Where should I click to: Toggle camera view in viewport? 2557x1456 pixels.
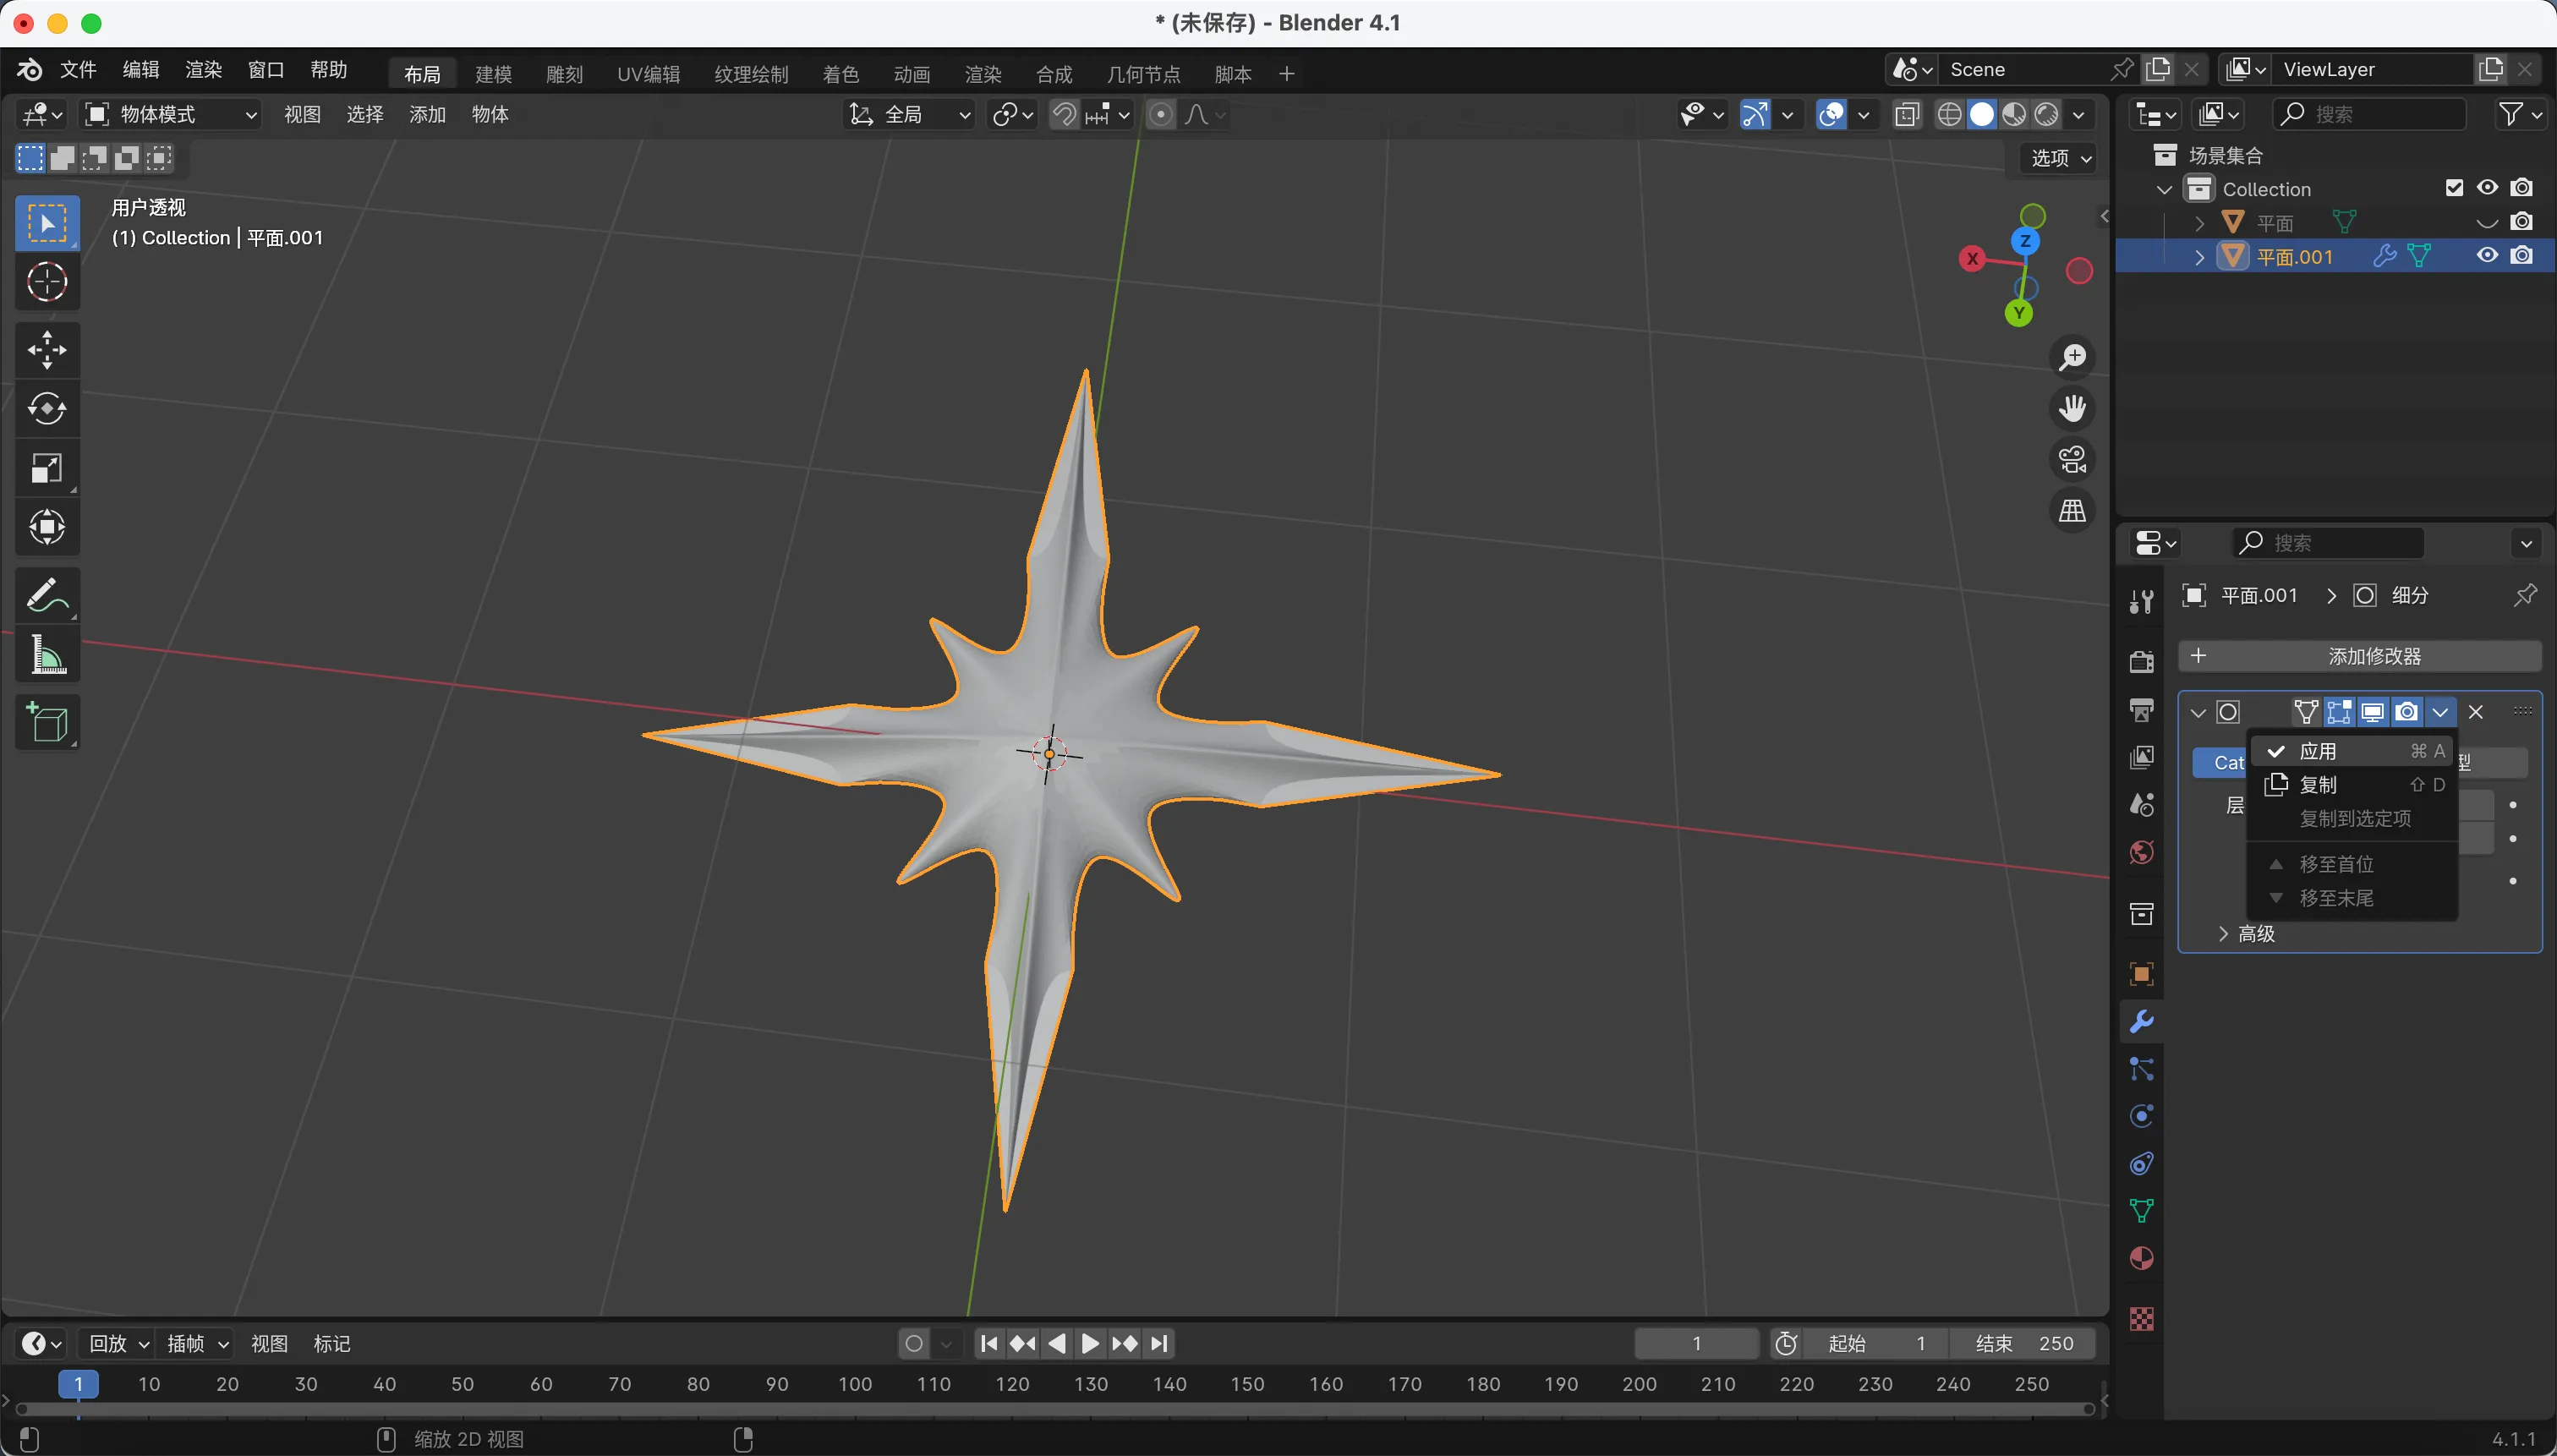pyautogui.click(x=2072, y=460)
